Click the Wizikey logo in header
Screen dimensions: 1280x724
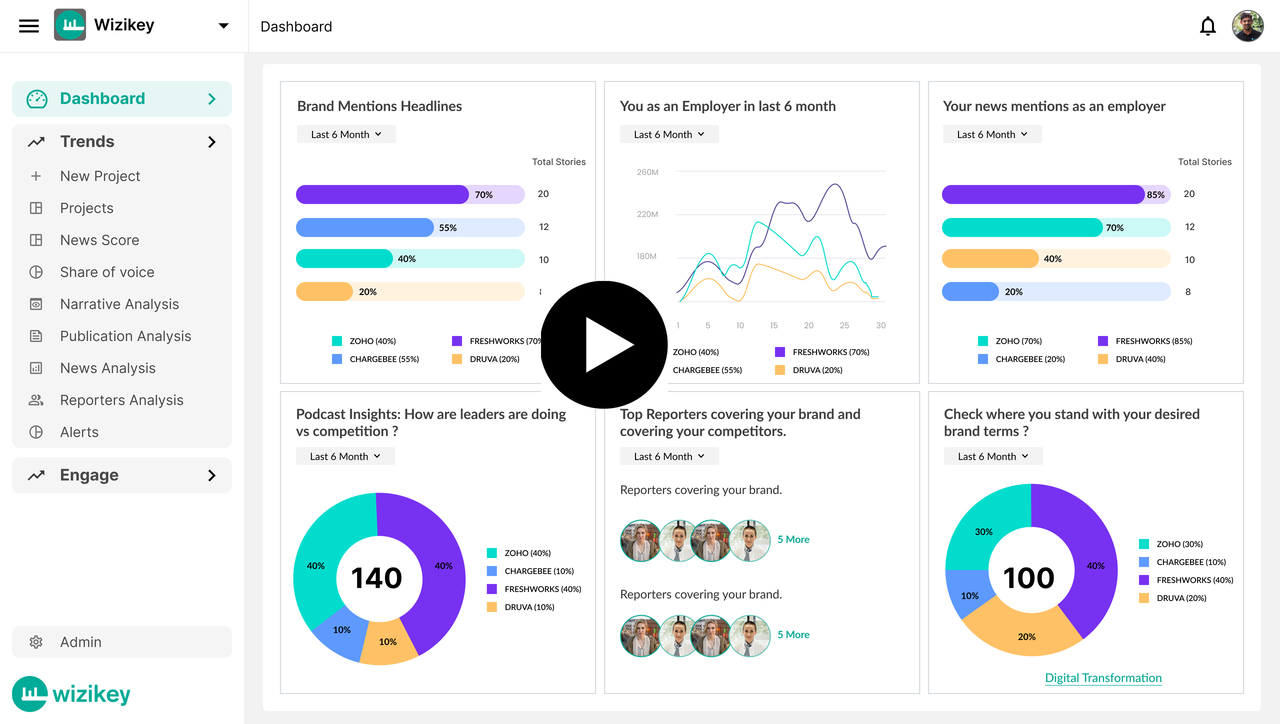tap(70, 26)
